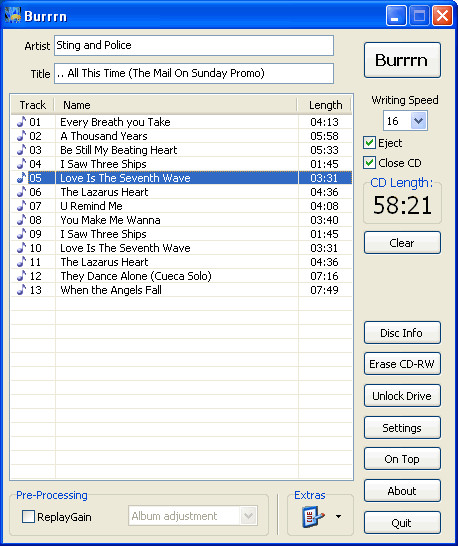The height and width of the screenshot is (546, 458).
Task: Select track 06 'The Lazarus Heart'
Action: pyautogui.click(x=181, y=192)
